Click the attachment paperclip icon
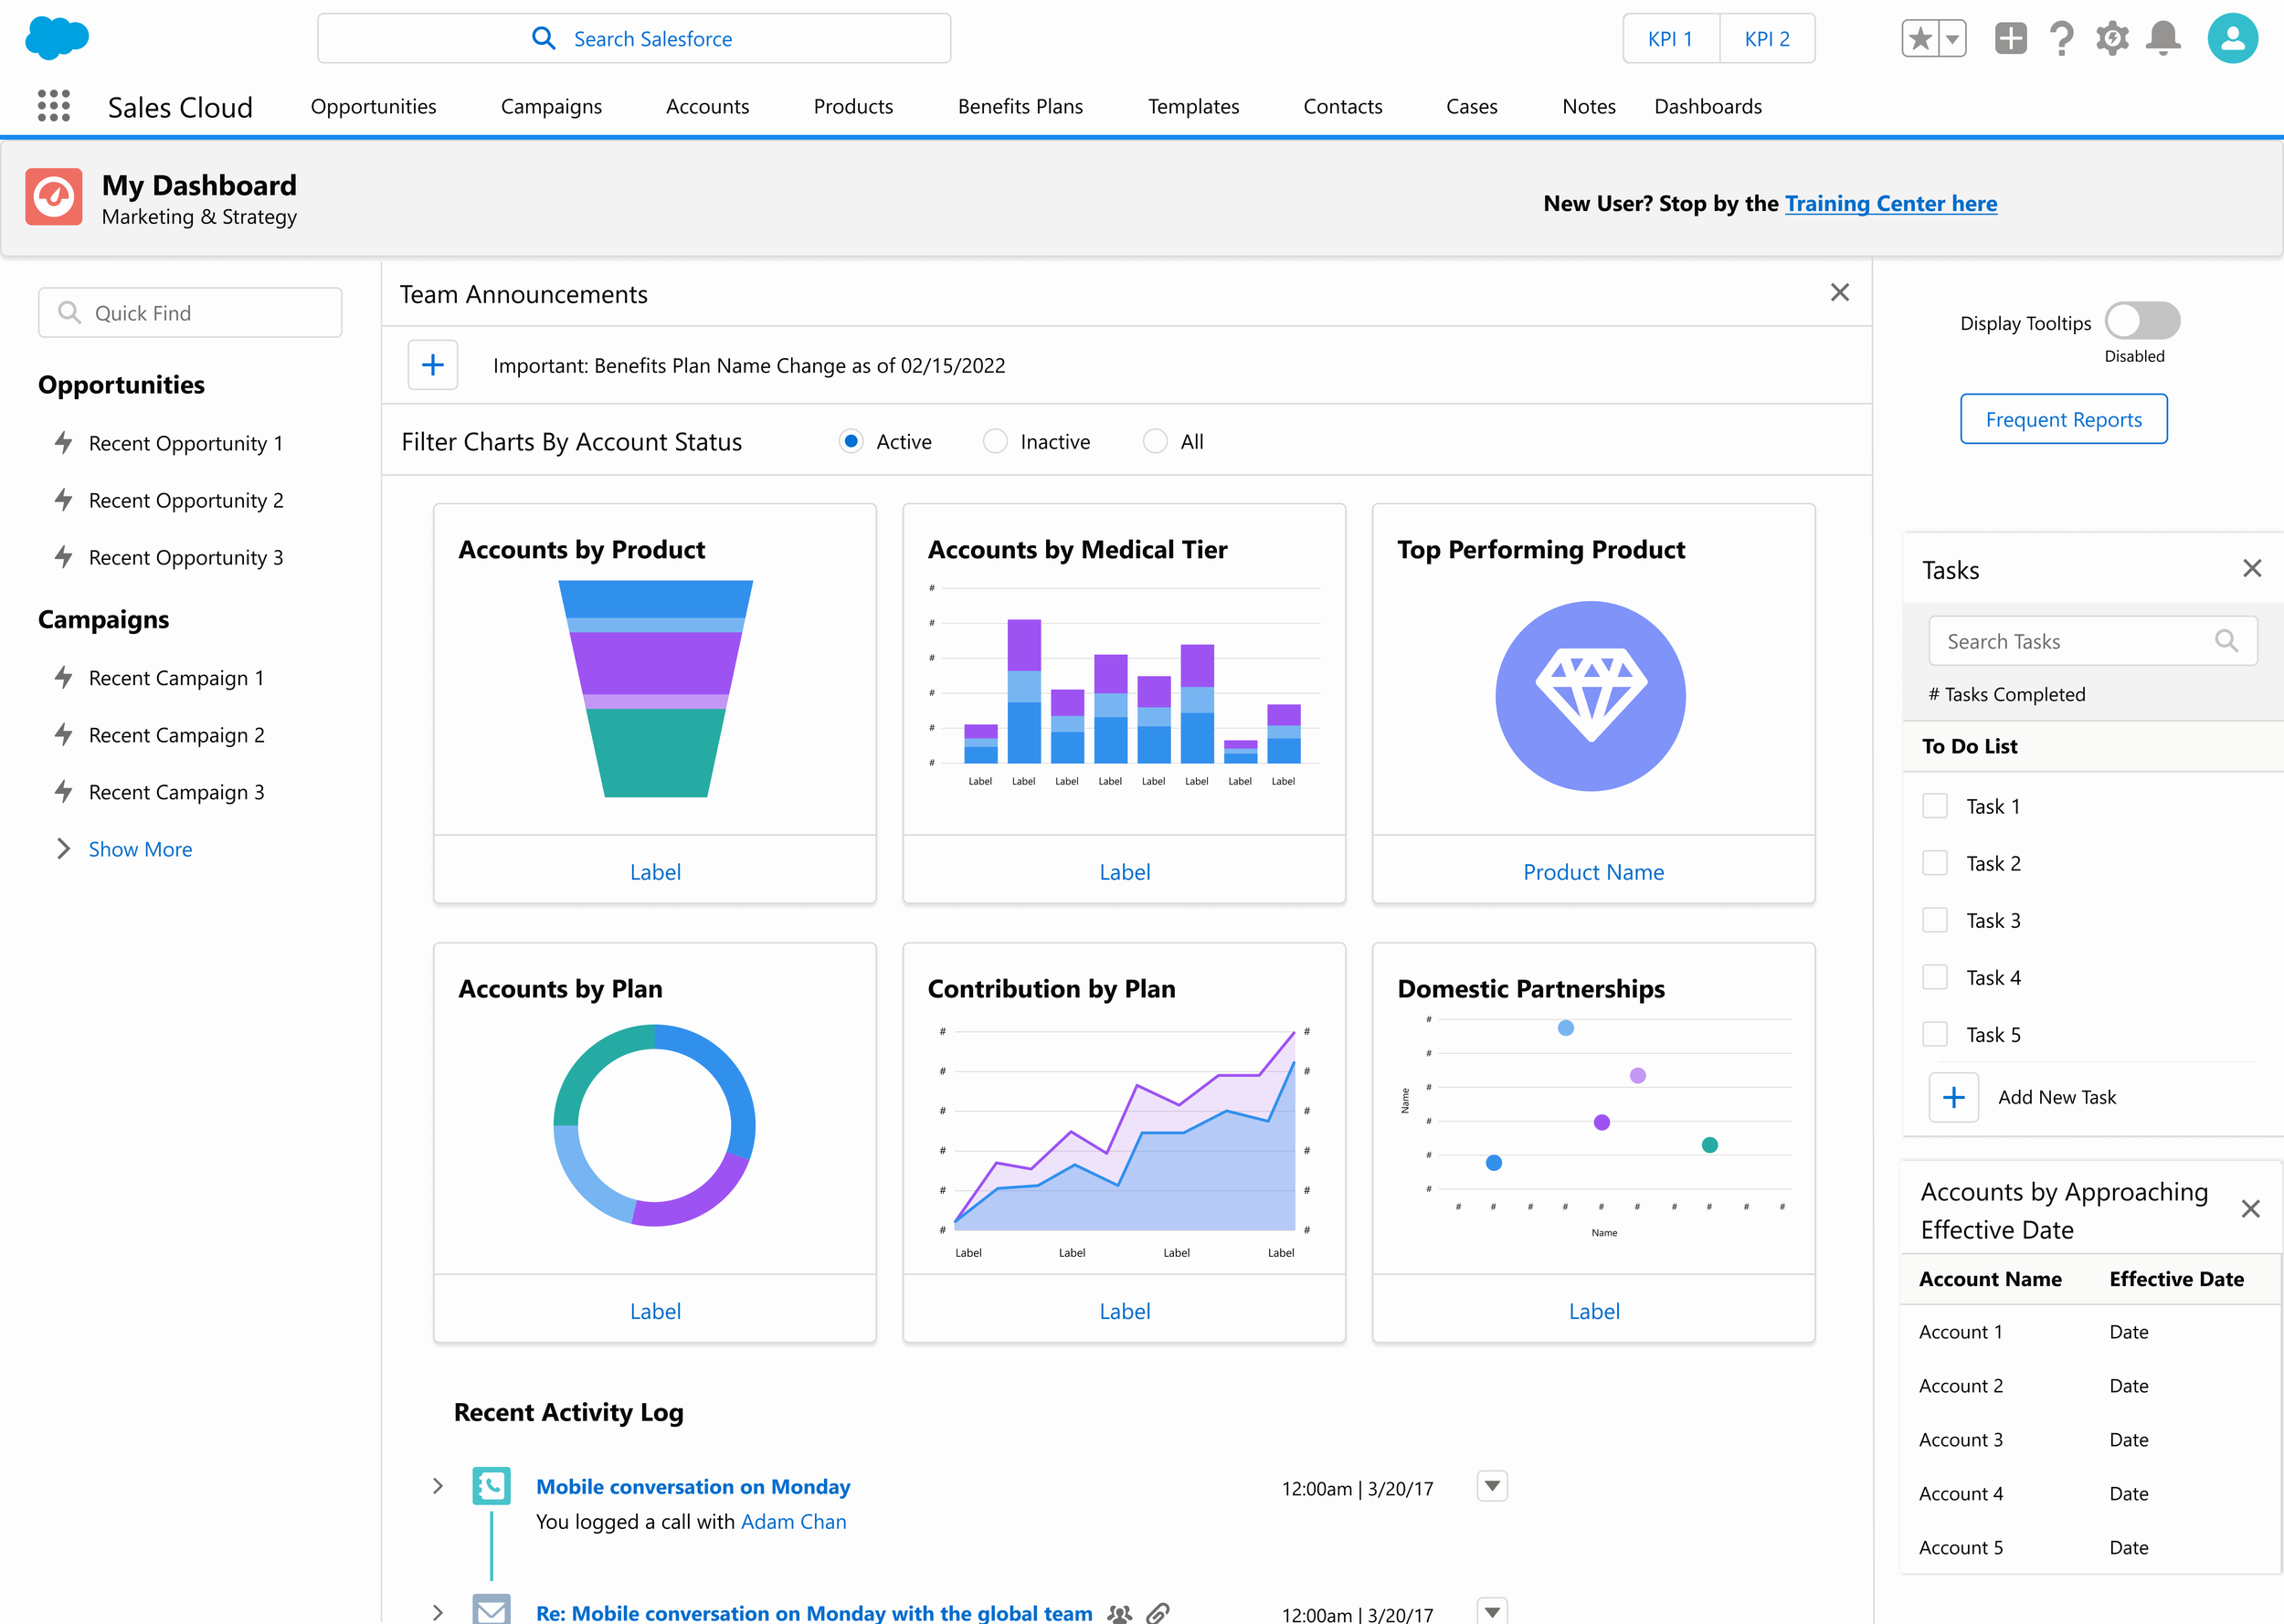The height and width of the screenshot is (1624, 2284). point(1158,1613)
